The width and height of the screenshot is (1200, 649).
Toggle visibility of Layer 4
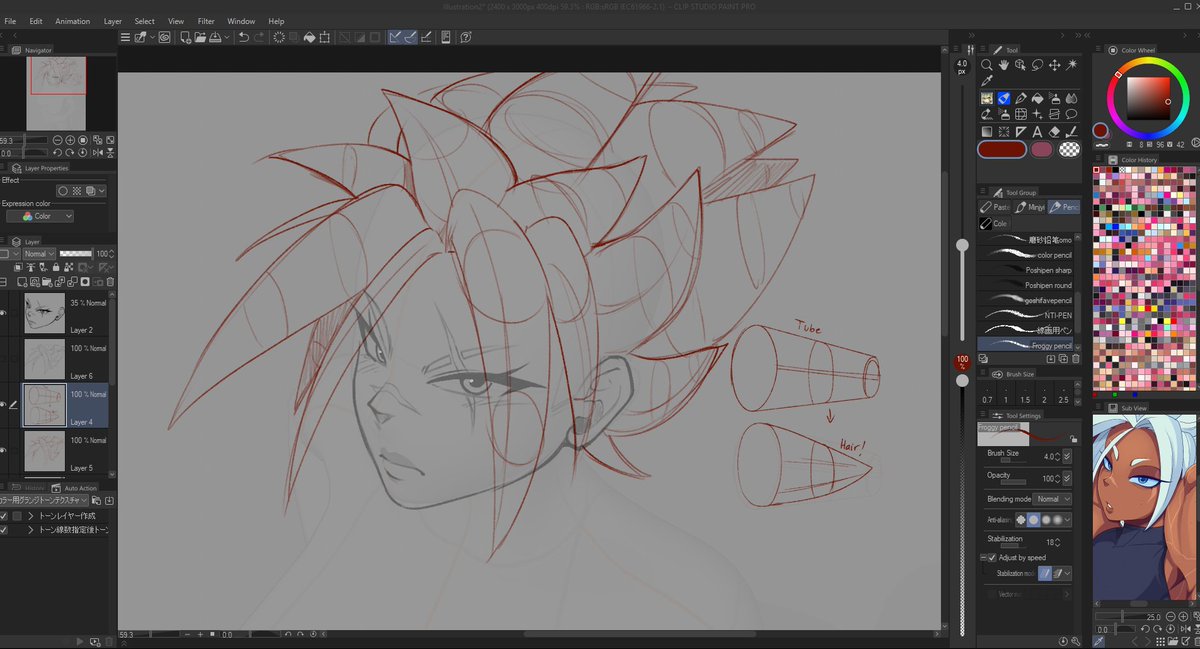coord(4,404)
